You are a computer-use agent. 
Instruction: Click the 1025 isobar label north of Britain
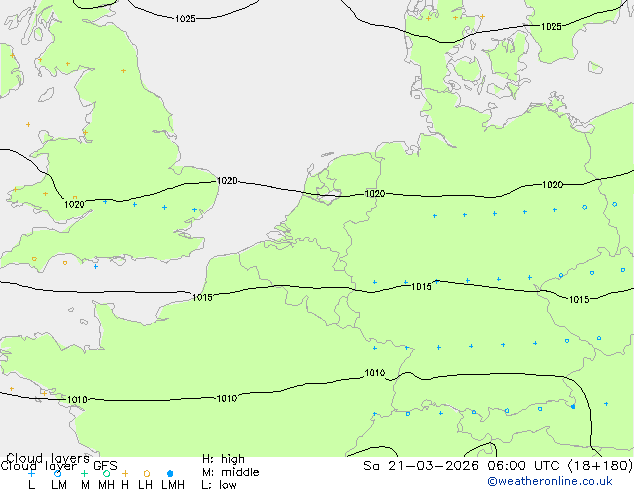tap(185, 19)
